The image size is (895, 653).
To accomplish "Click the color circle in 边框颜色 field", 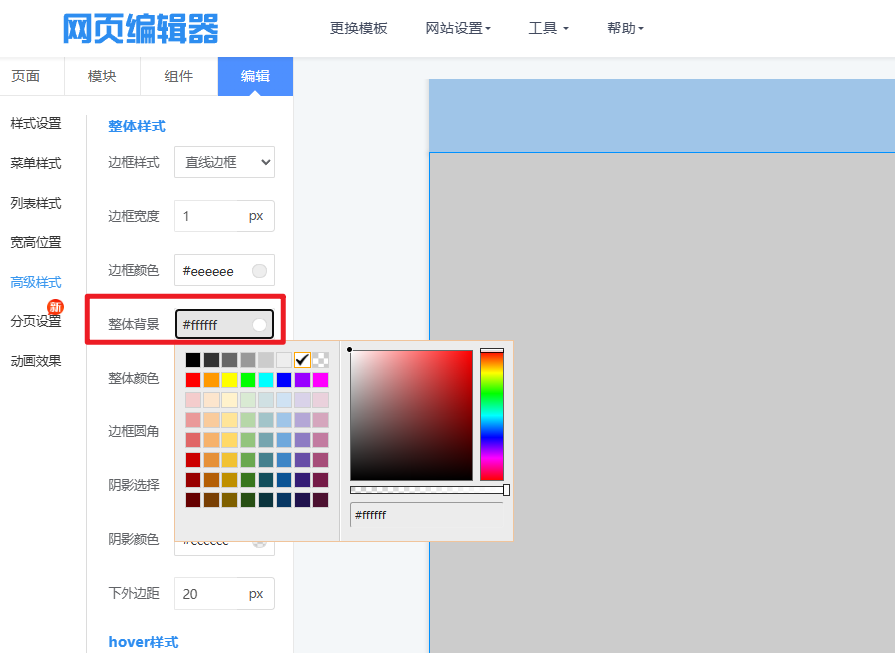I will [259, 271].
